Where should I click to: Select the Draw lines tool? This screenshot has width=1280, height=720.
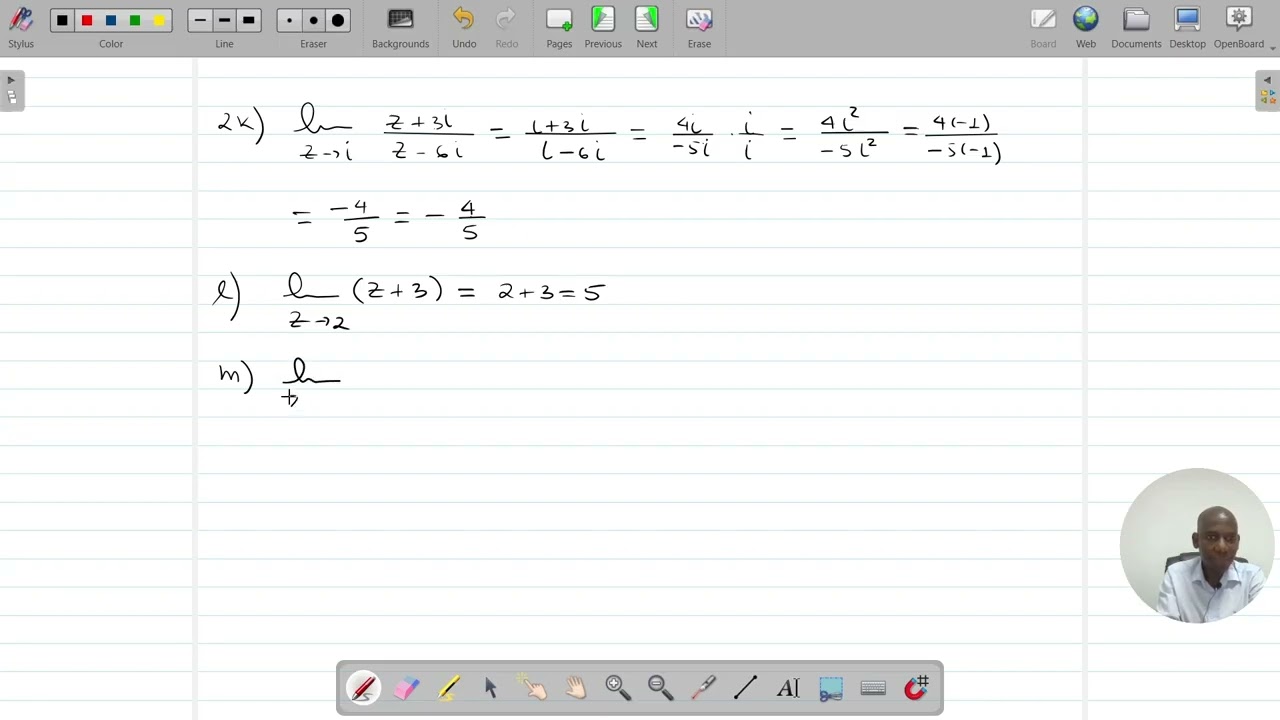pos(745,688)
